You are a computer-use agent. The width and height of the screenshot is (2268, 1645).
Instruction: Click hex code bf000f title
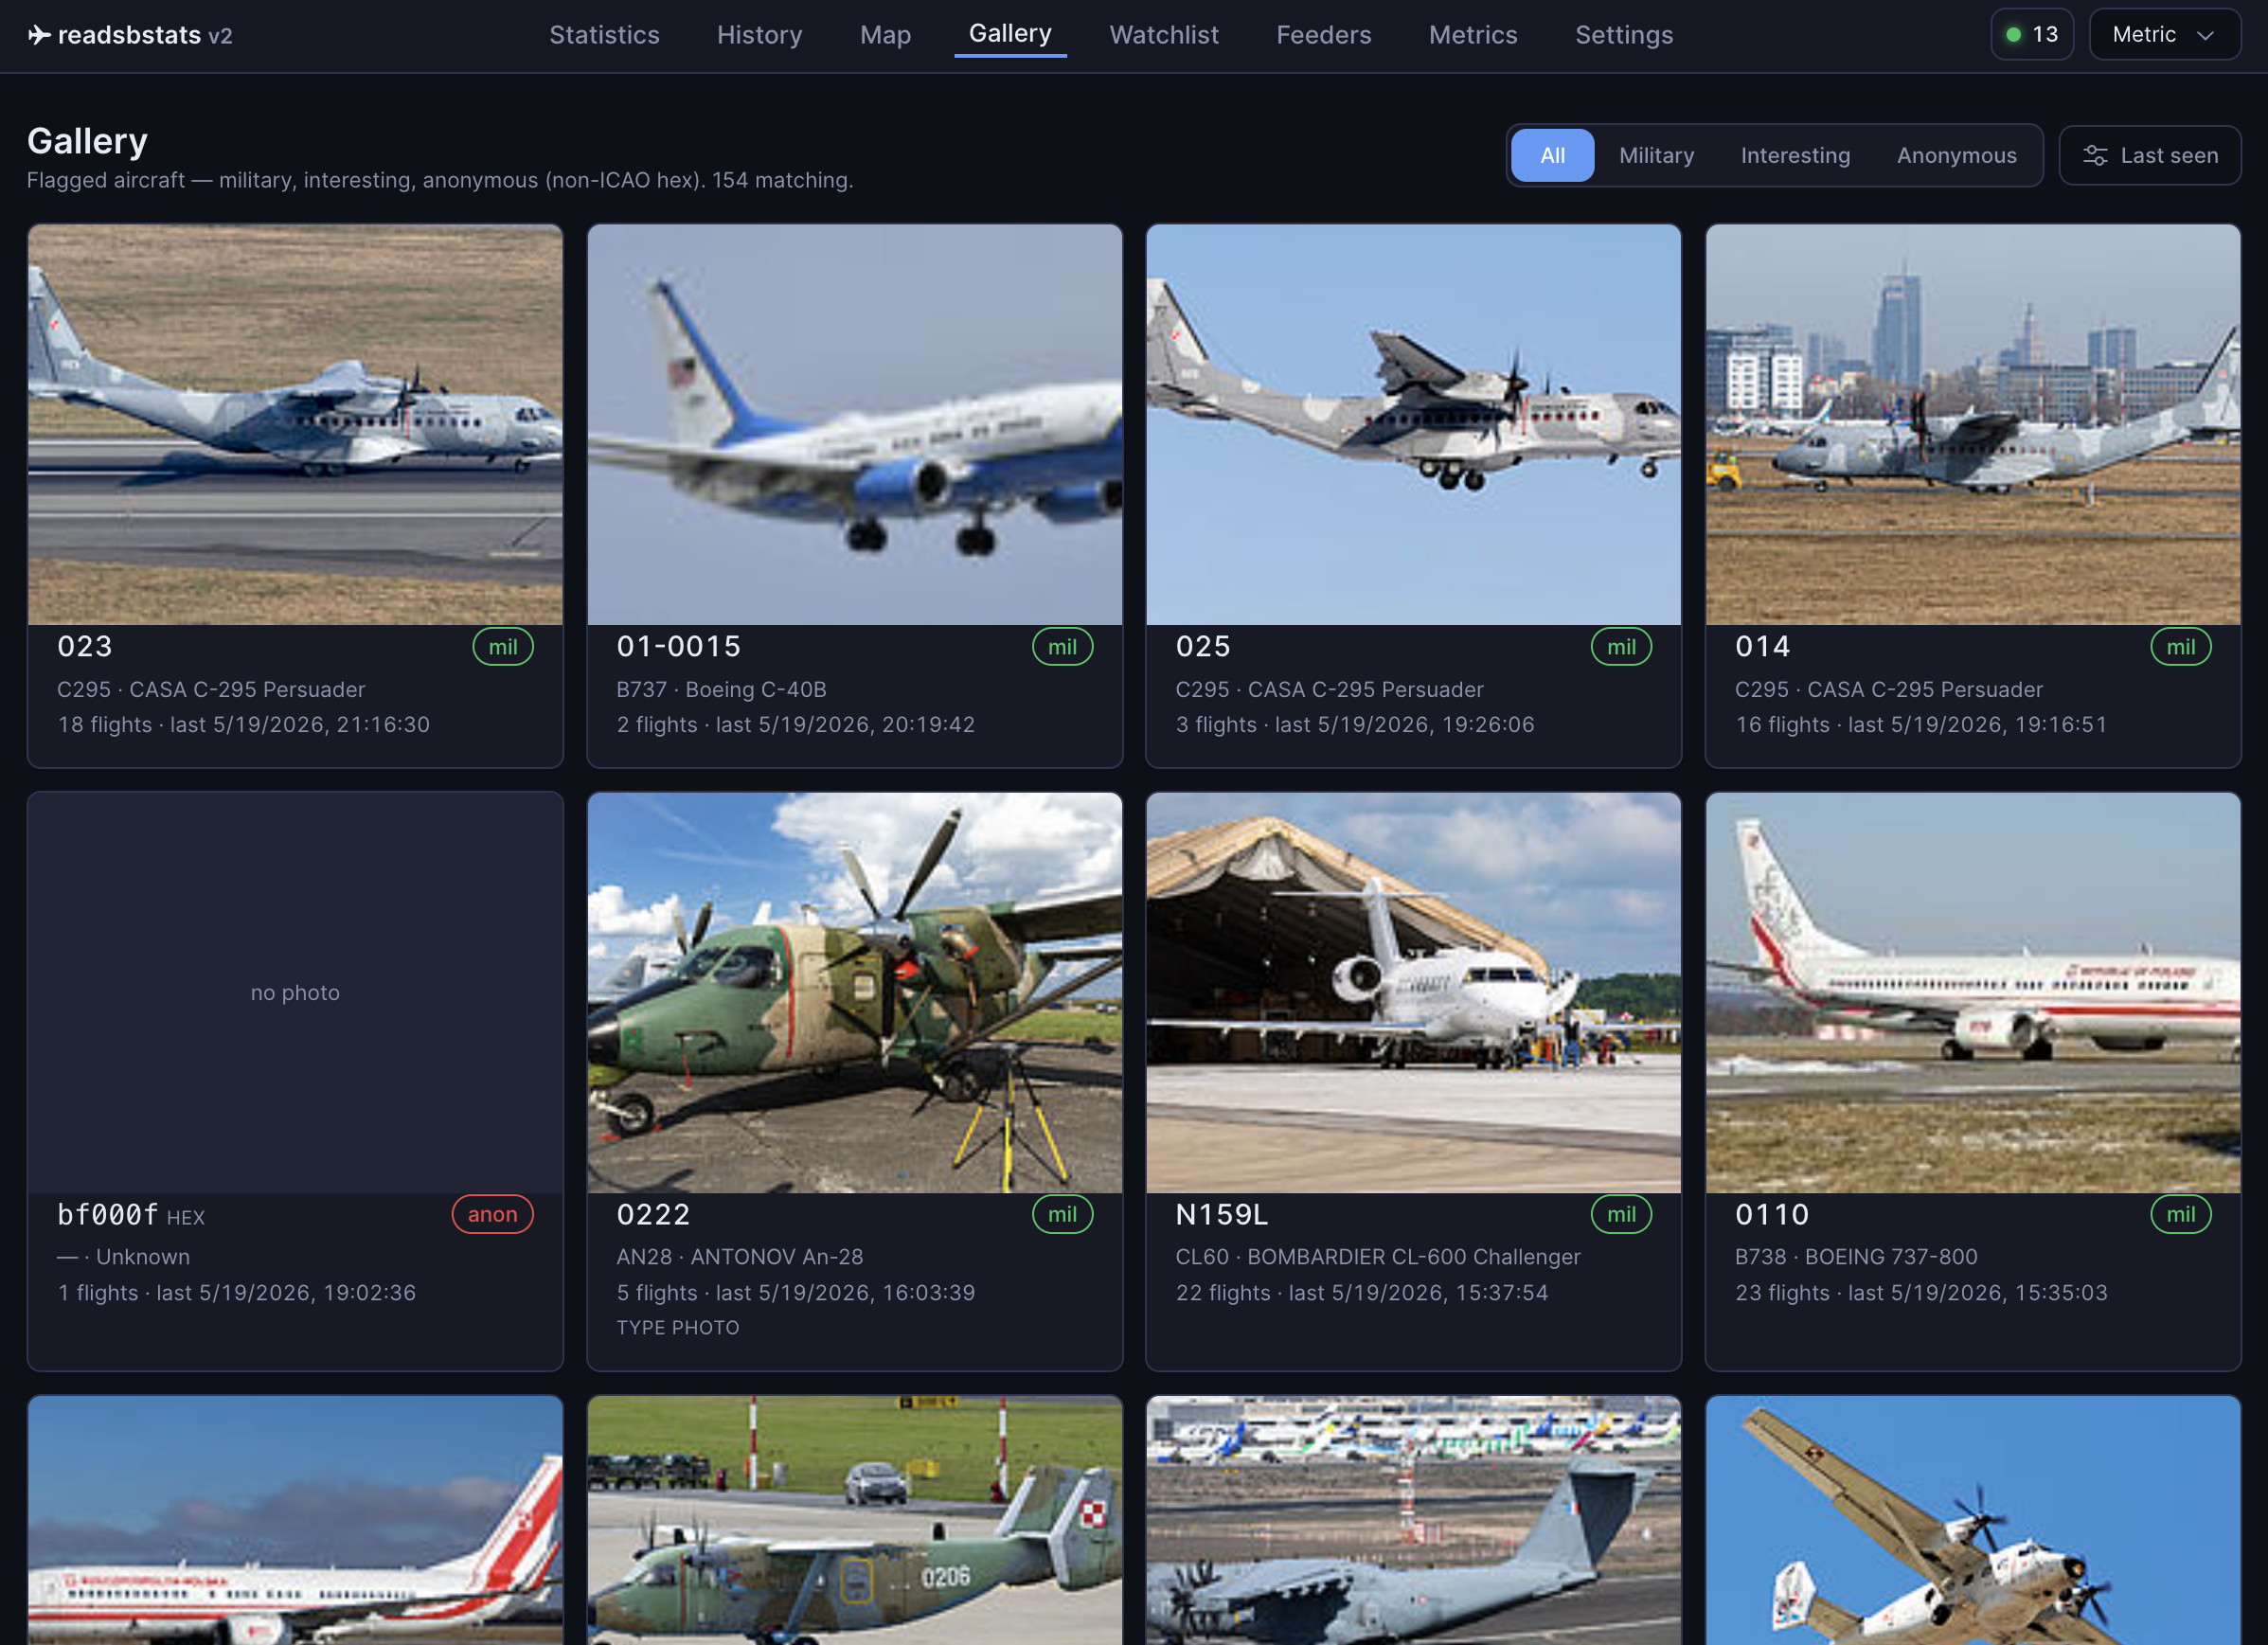(108, 1214)
